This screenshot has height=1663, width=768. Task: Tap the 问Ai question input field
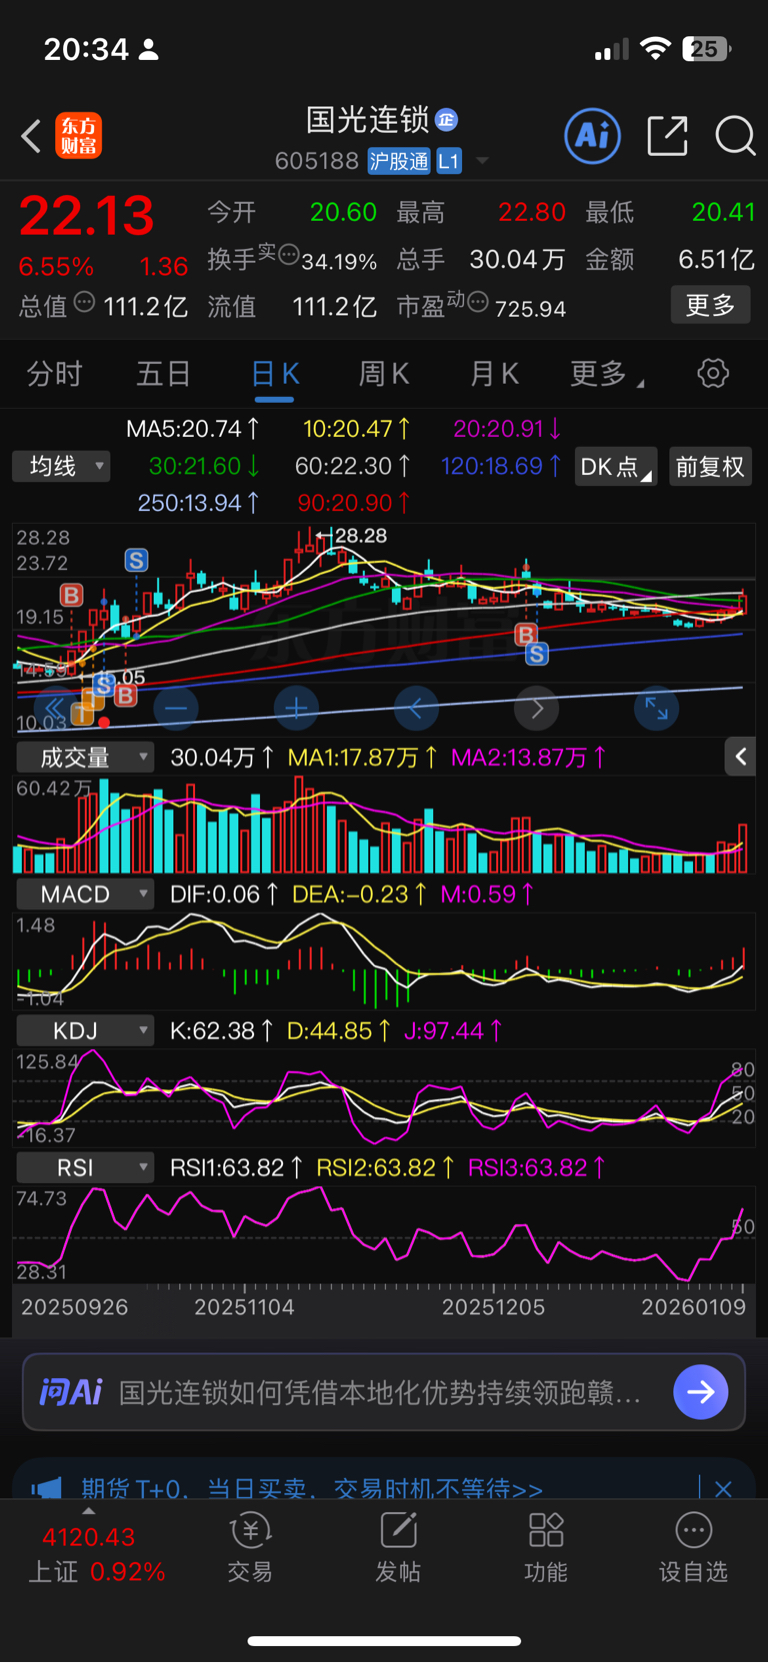coord(384,1392)
